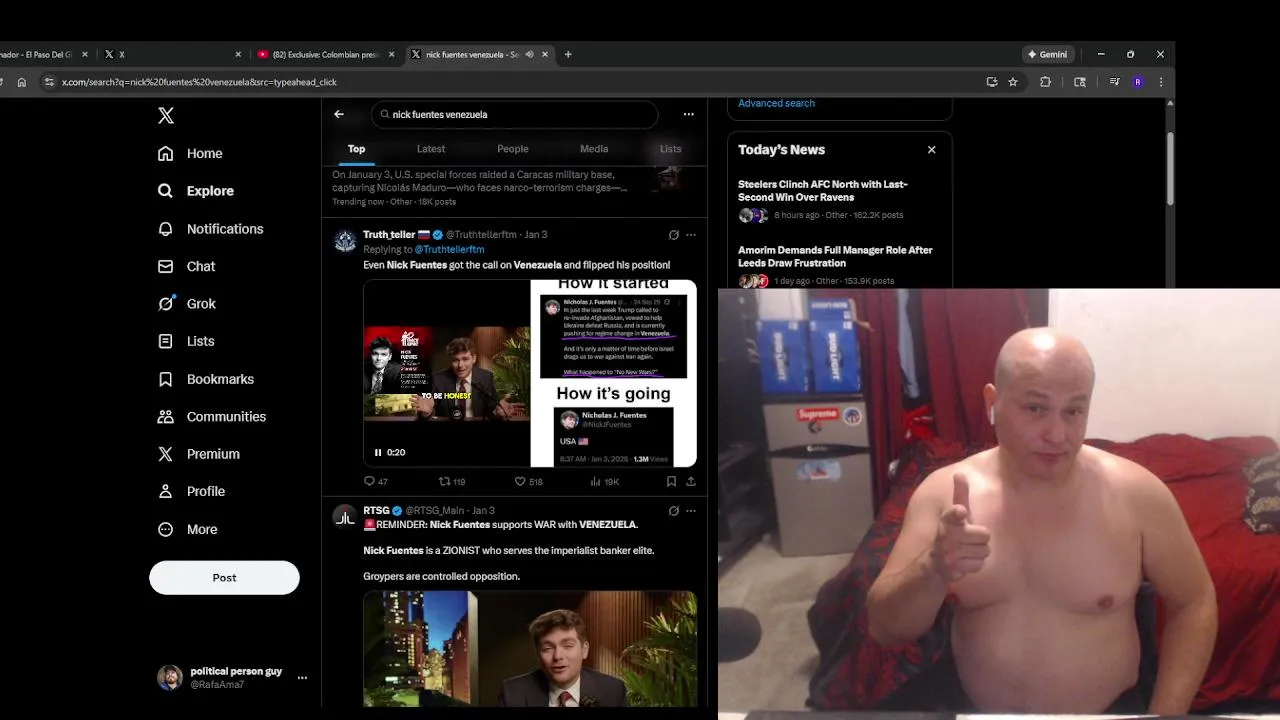Open Premium in the sidebar
1280x720 pixels.
199,454
